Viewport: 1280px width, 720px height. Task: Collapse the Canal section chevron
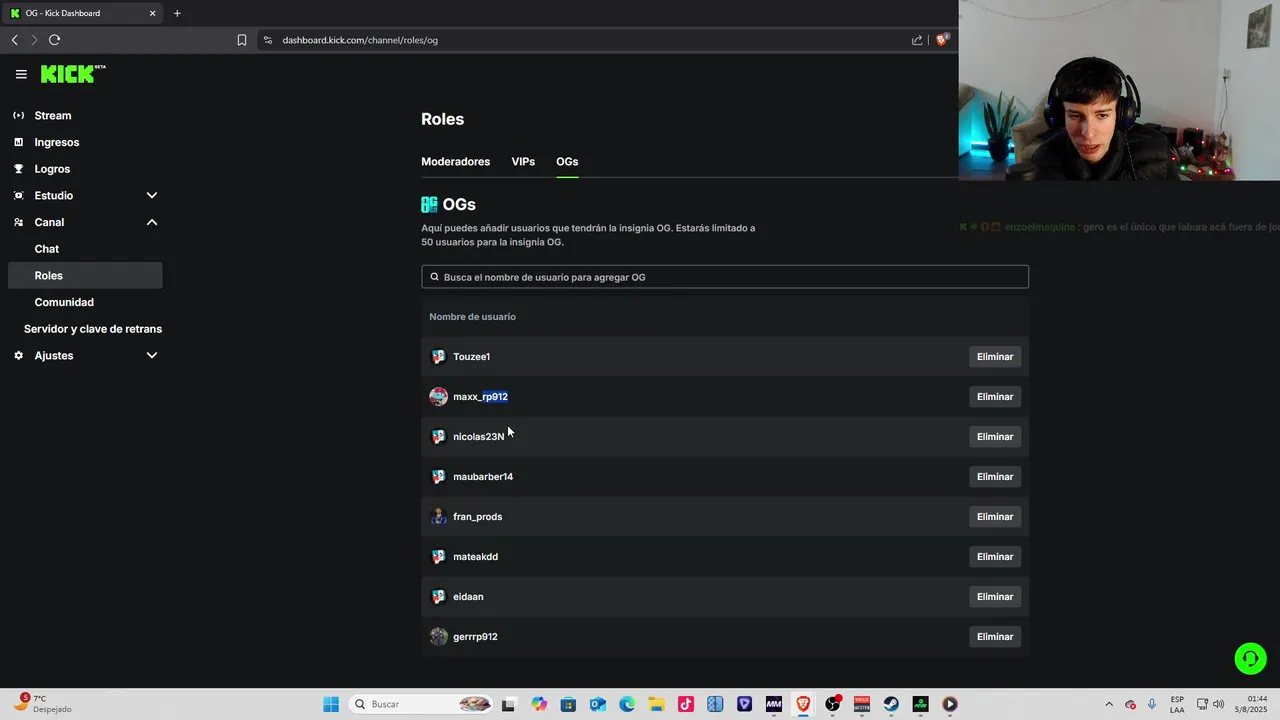(x=152, y=222)
